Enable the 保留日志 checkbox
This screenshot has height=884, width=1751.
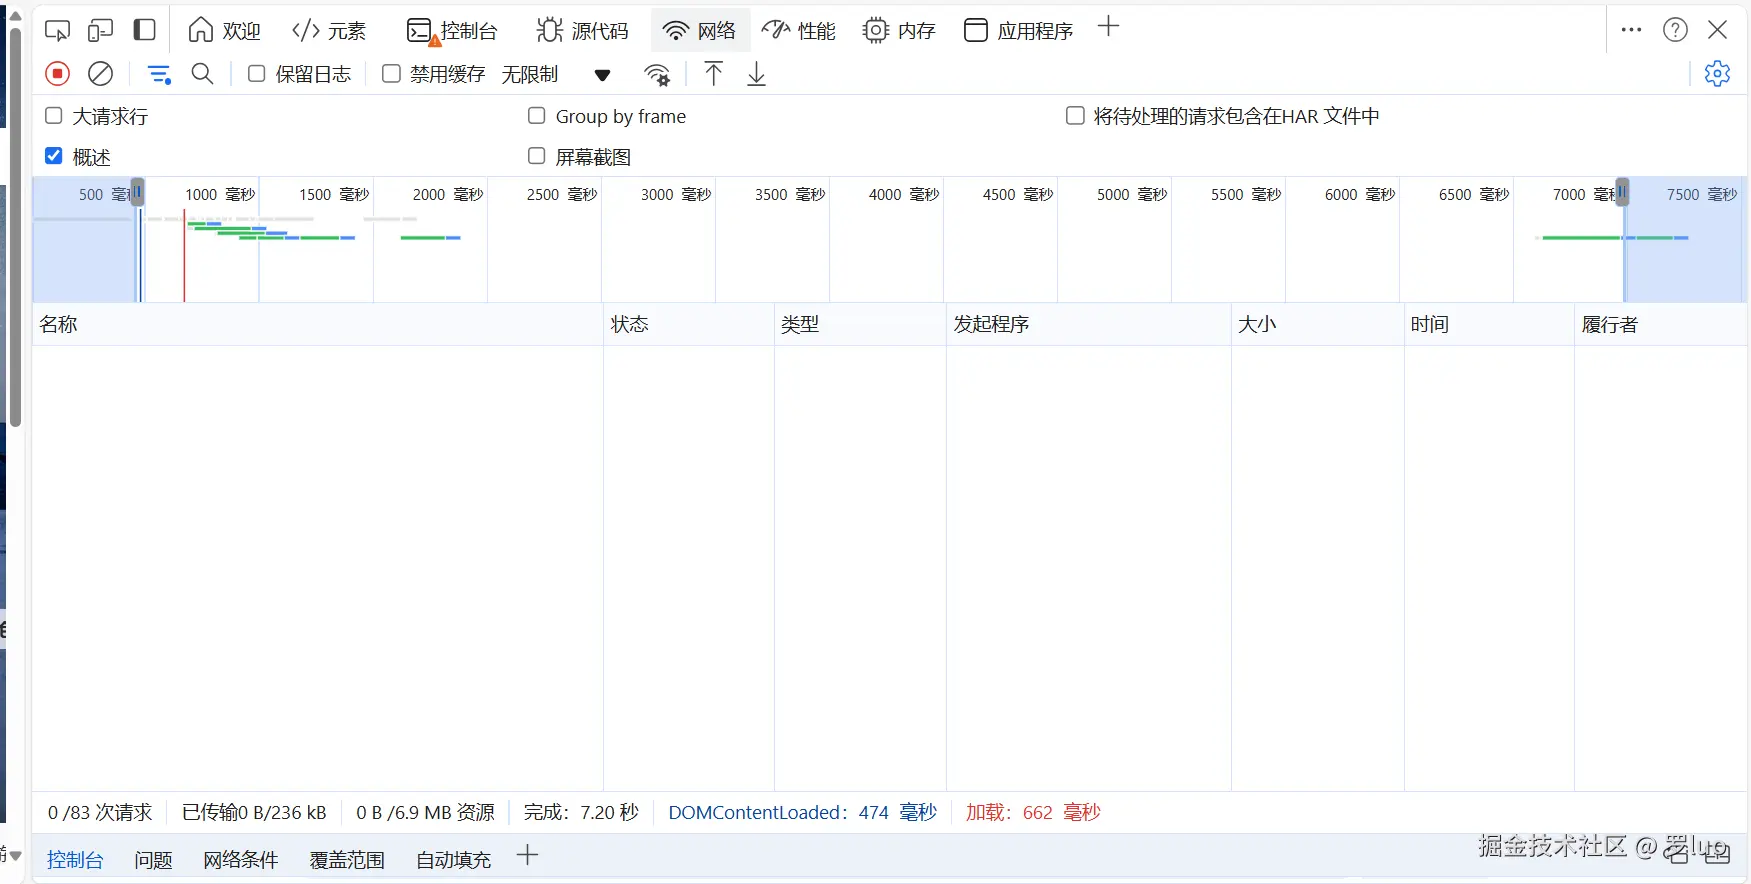point(257,73)
